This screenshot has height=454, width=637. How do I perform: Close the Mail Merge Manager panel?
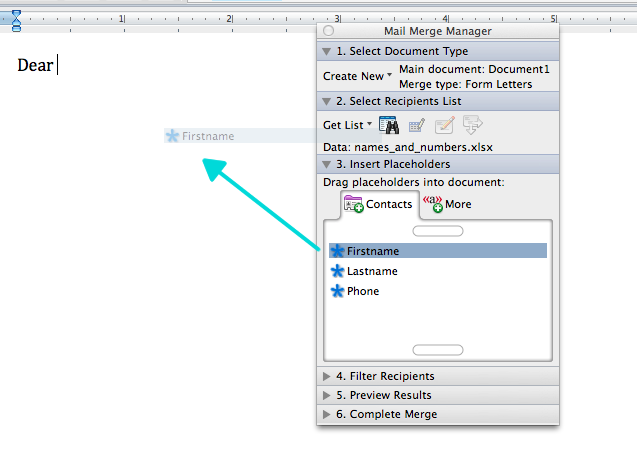coord(329,31)
